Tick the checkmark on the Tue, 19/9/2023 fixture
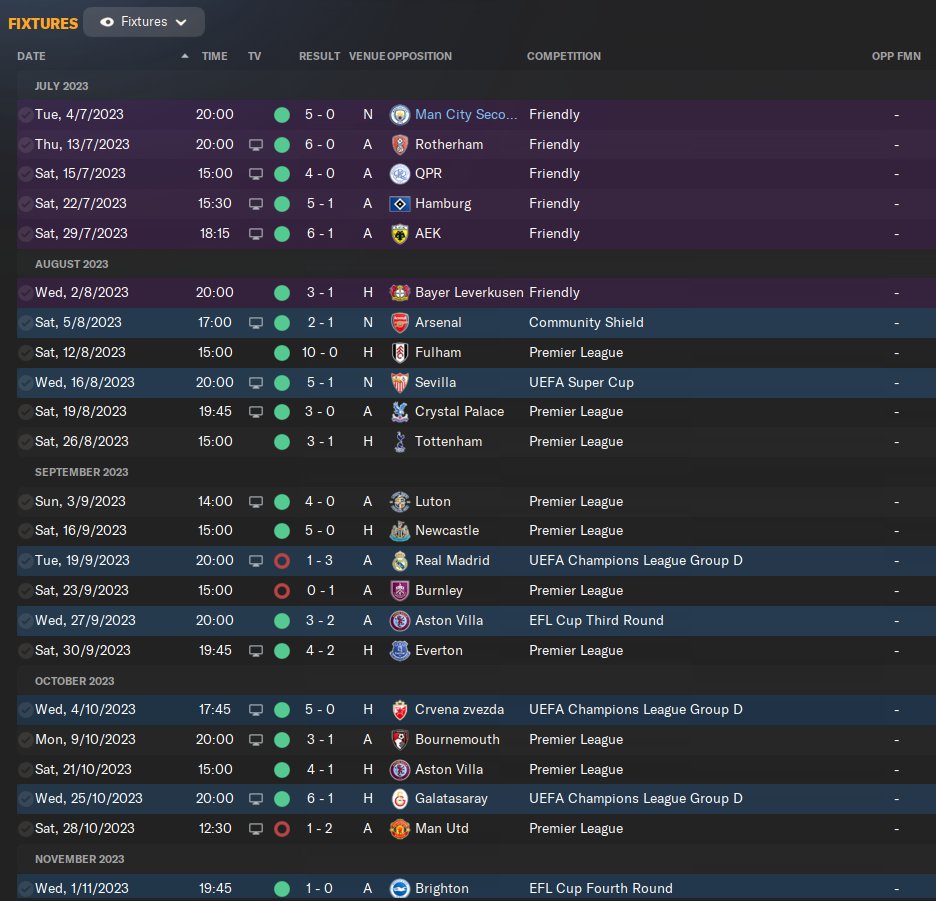This screenshot has height=901, width=936. click(25, 561)
